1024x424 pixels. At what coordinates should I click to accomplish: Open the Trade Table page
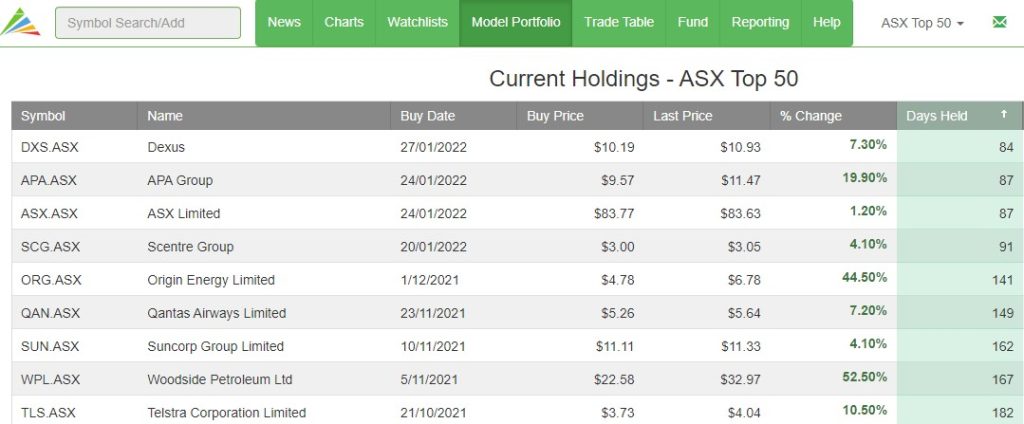coord(618,22)
